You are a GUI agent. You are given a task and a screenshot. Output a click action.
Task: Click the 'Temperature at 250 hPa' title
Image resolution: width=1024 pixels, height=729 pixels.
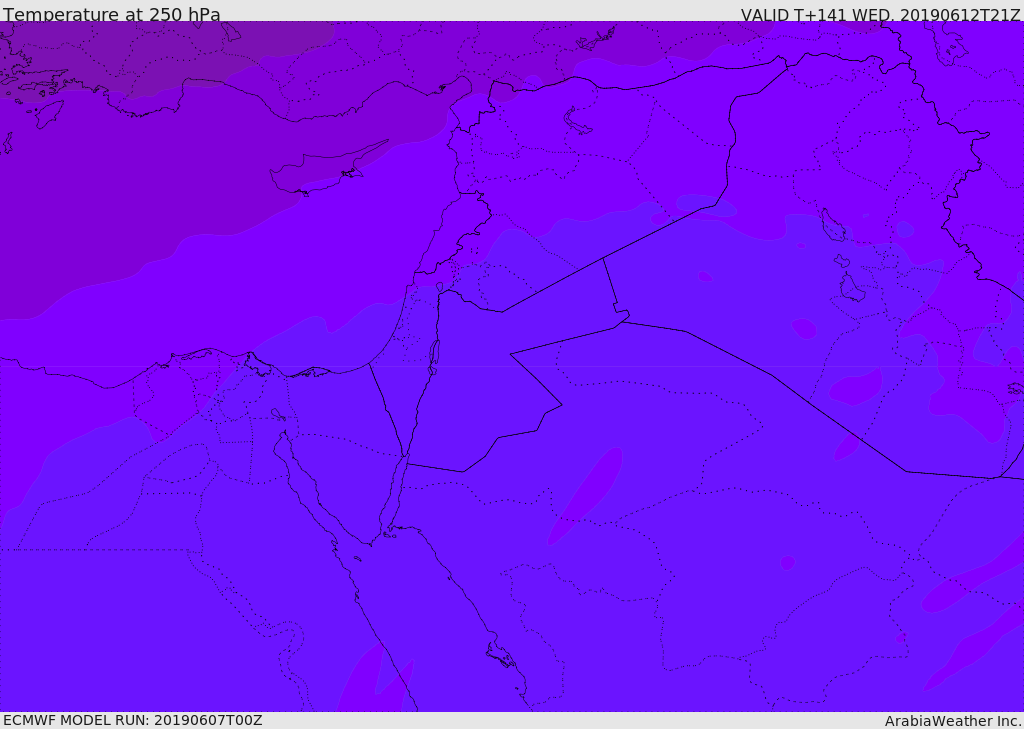pos(112,14)
